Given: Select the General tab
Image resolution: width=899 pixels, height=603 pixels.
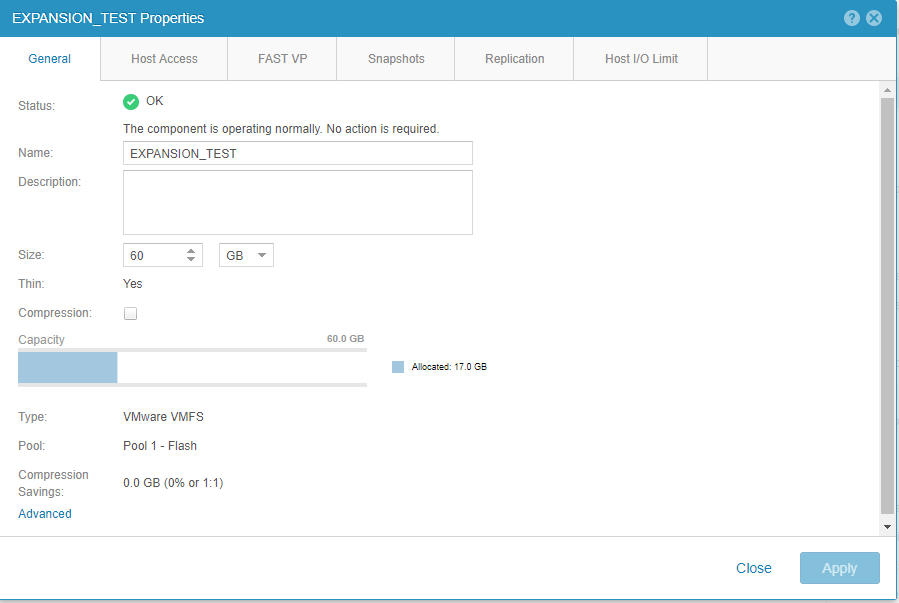Looking at the screenshot, I should pyautogui.click(x=50, y=58).
